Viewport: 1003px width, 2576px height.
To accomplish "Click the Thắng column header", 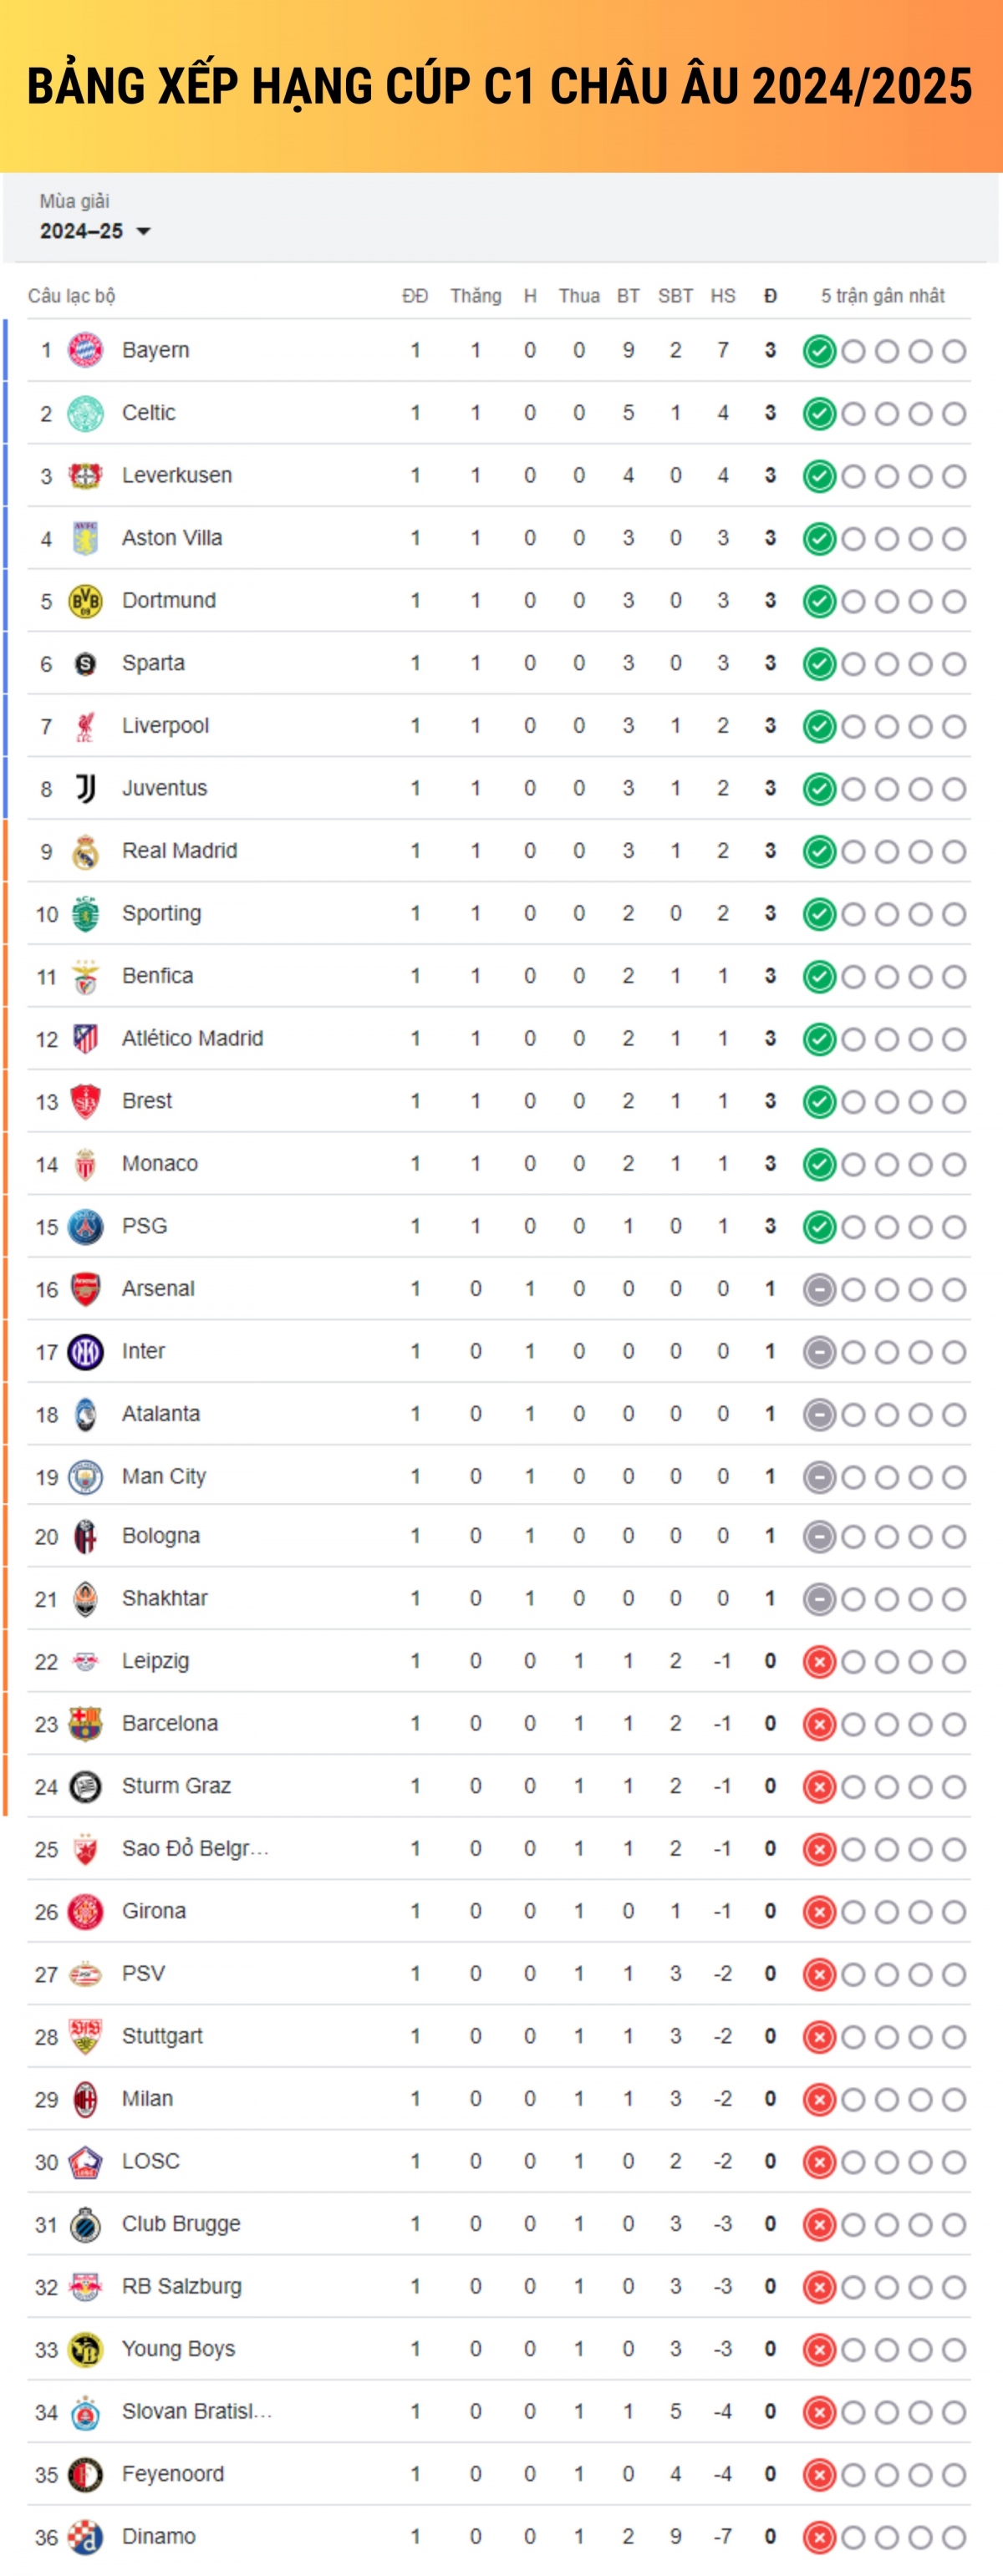I will pos(476,296).
